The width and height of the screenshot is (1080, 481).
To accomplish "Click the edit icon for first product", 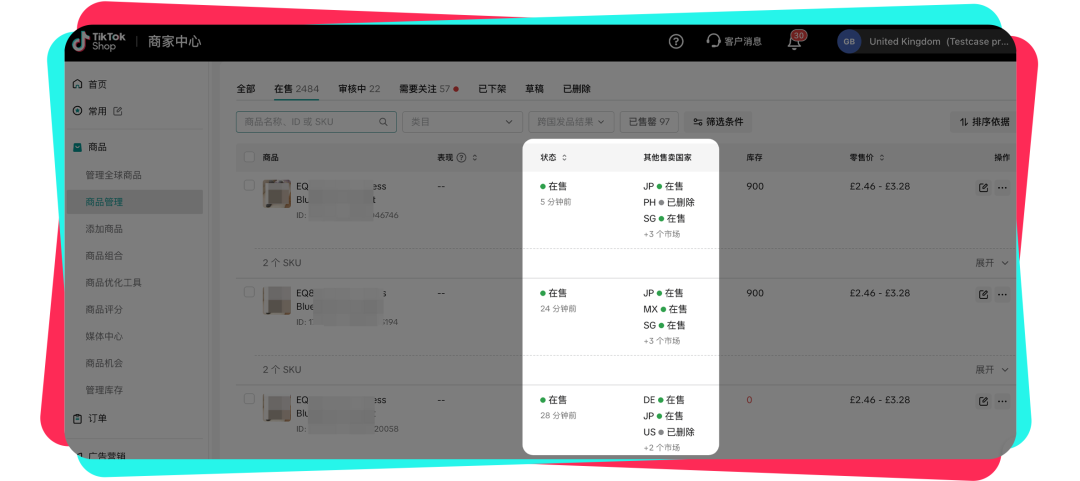I will click(x=983, y=187).
